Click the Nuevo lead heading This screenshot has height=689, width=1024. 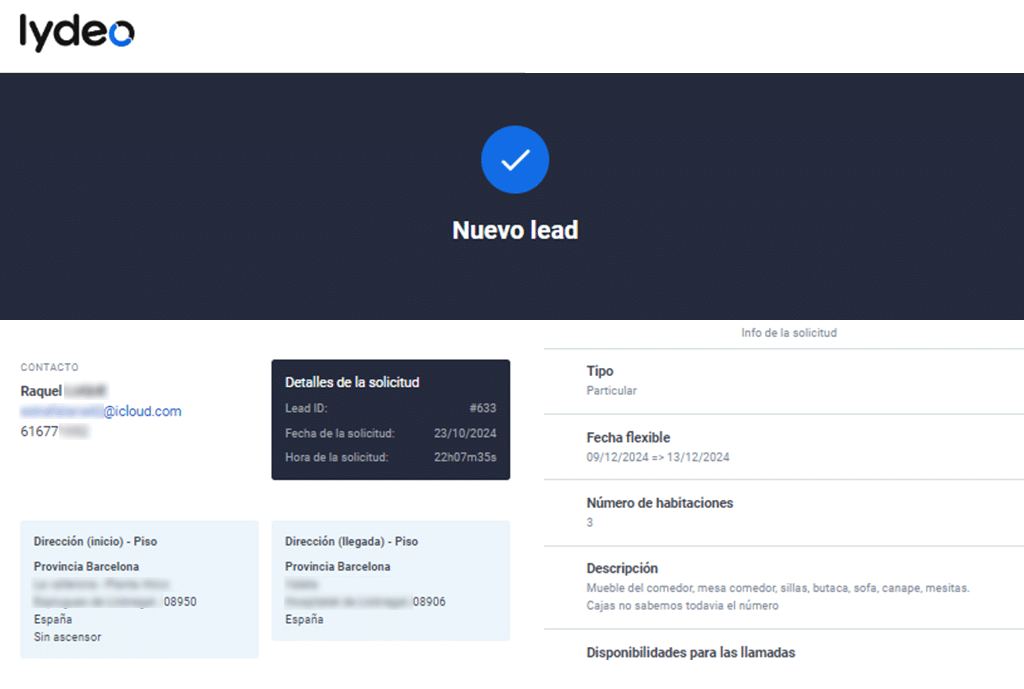pyautogui.click(x=515, y=230)
